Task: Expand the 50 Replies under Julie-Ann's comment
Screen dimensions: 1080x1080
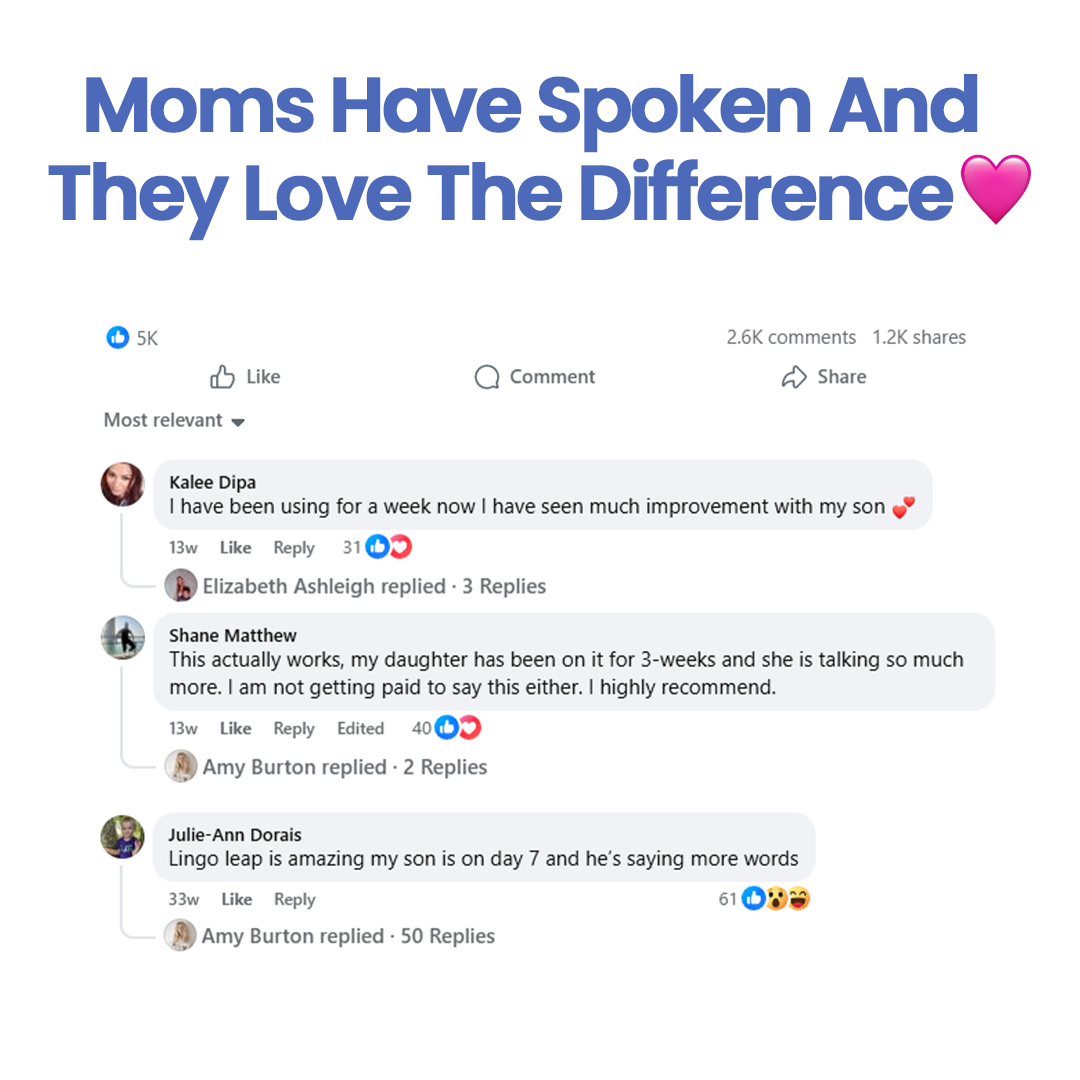Action: [447, 936]
